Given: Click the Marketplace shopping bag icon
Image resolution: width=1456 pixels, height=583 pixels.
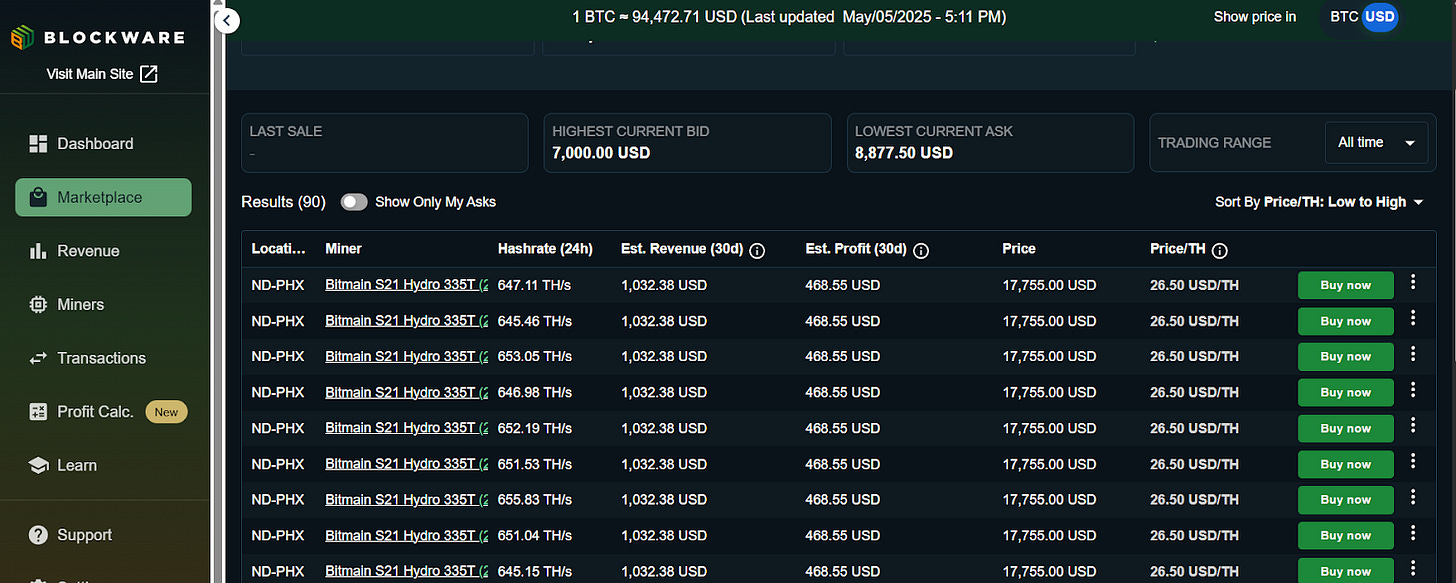Looking at the screenshot, I should (38, 197).
